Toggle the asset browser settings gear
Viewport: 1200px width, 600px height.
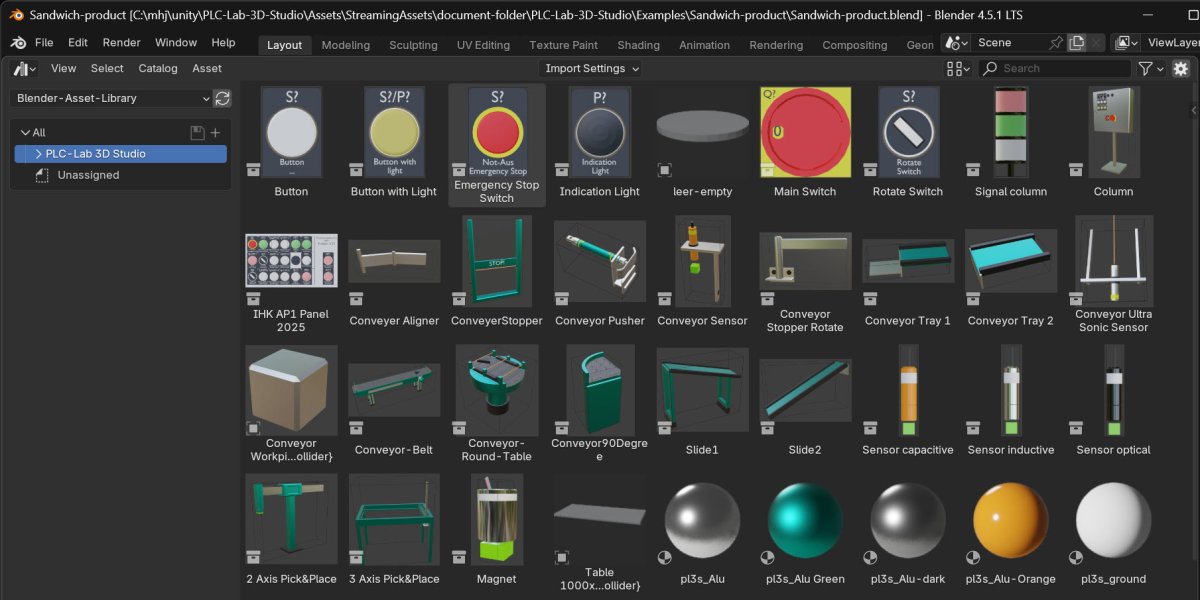1181,68
